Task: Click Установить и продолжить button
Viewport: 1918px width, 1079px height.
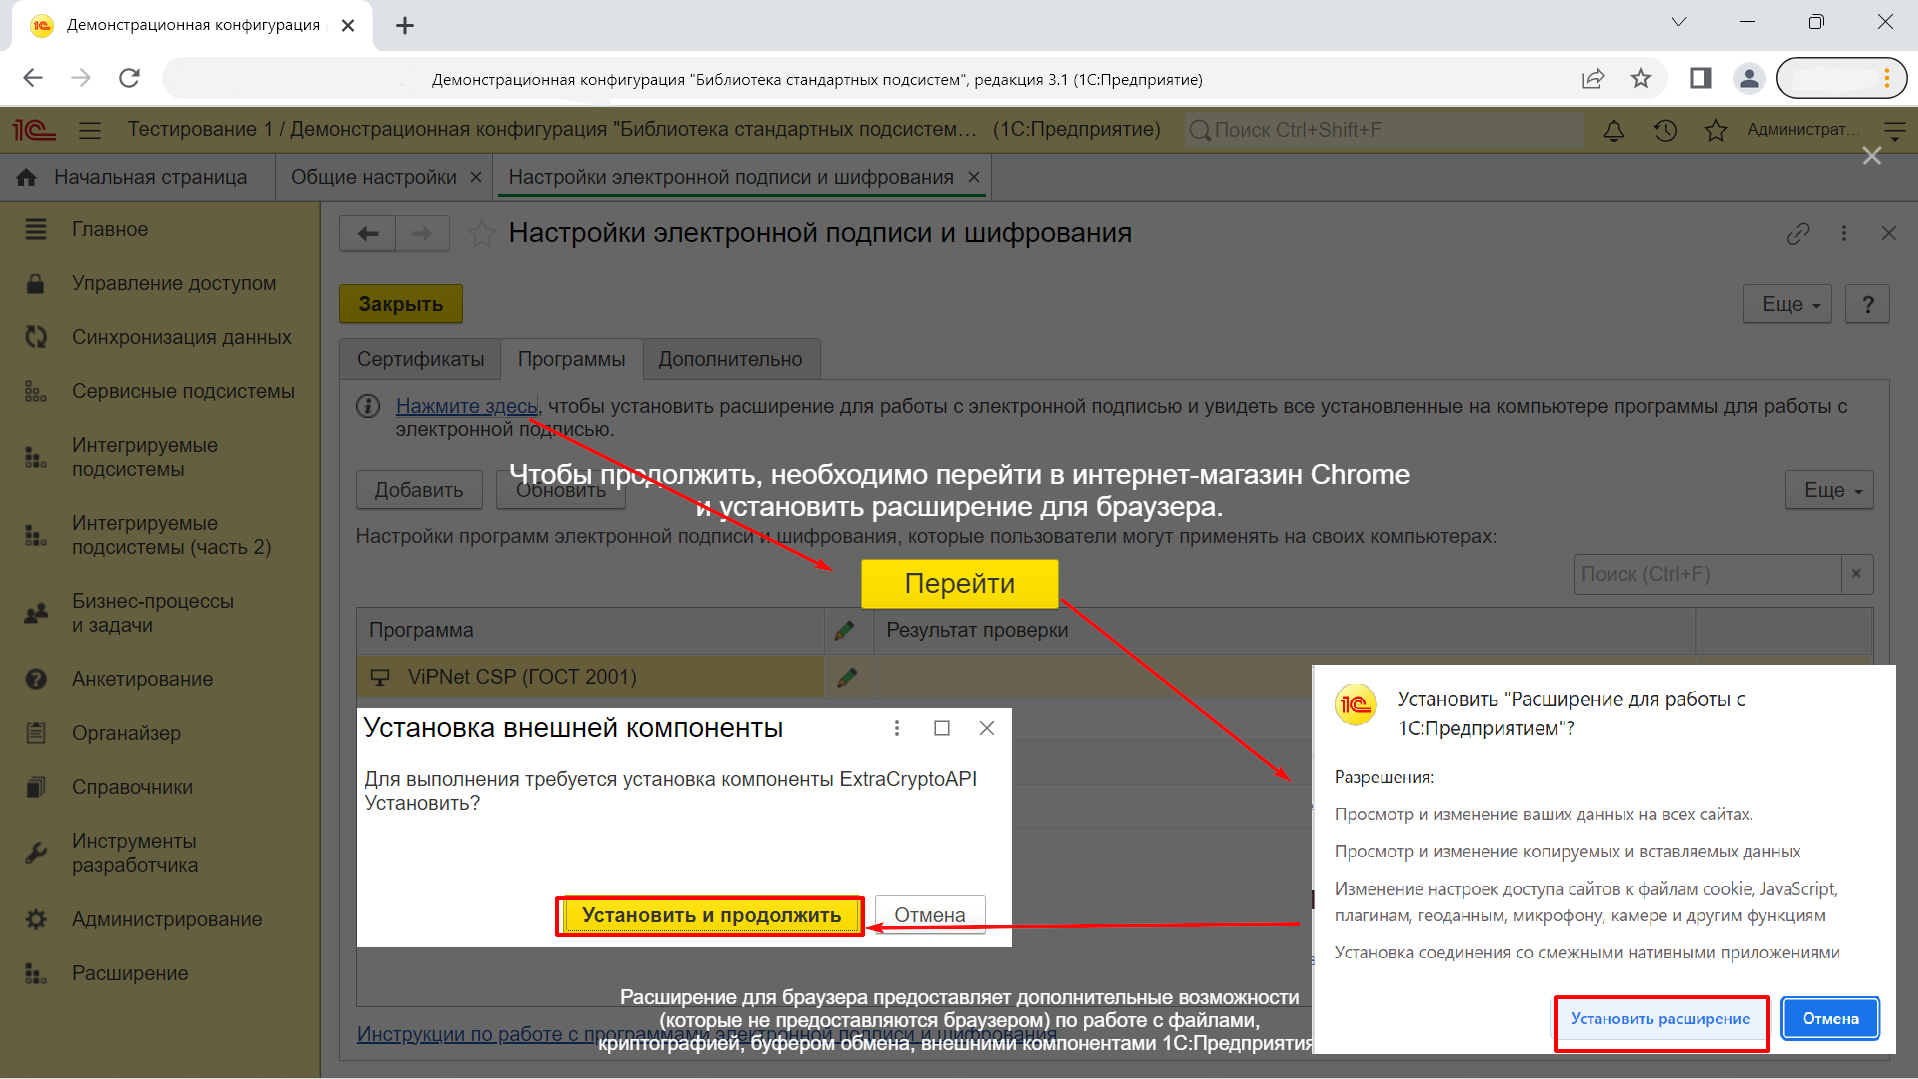Action: tap(711, 915)
